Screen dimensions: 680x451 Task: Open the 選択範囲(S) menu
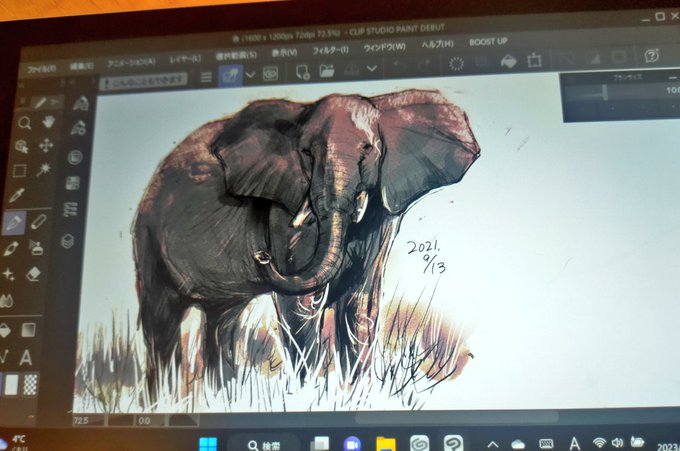pyautogui.click(x=236, y=56)
